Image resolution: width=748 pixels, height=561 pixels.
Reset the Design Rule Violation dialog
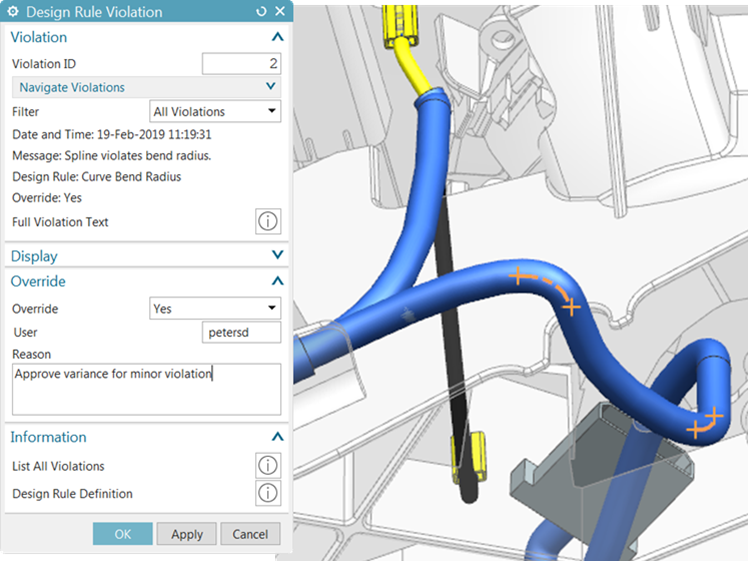(x=261, y=11)
